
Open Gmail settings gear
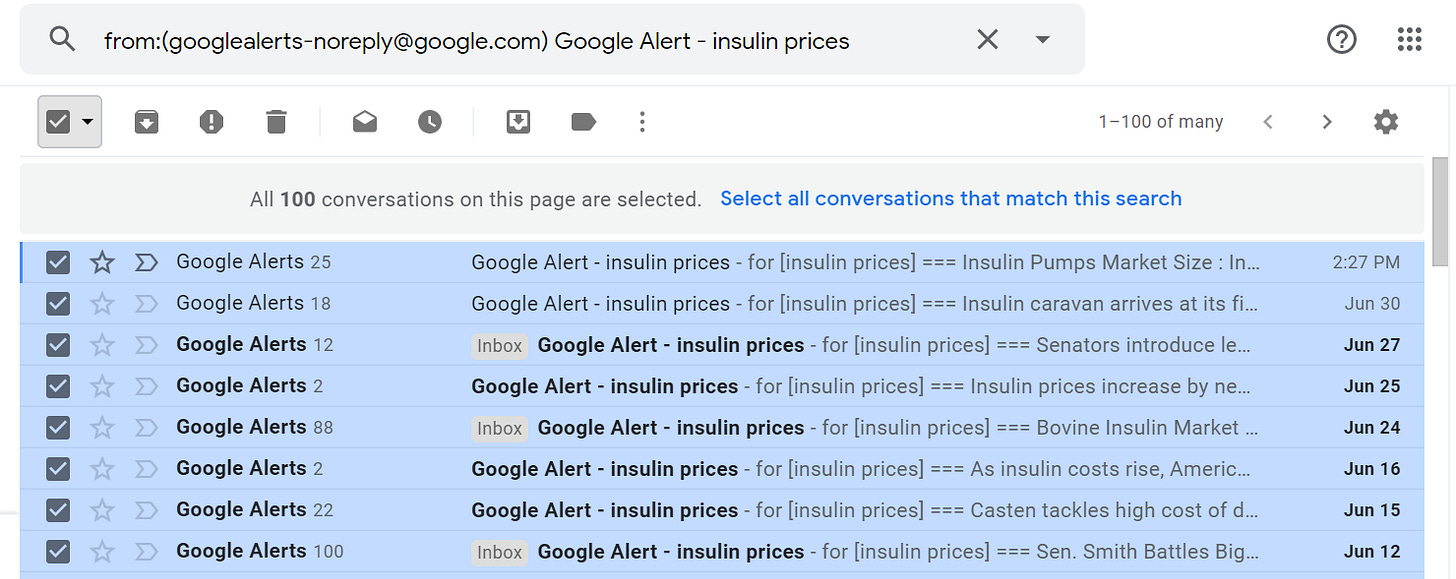[x=1386, y=122]
